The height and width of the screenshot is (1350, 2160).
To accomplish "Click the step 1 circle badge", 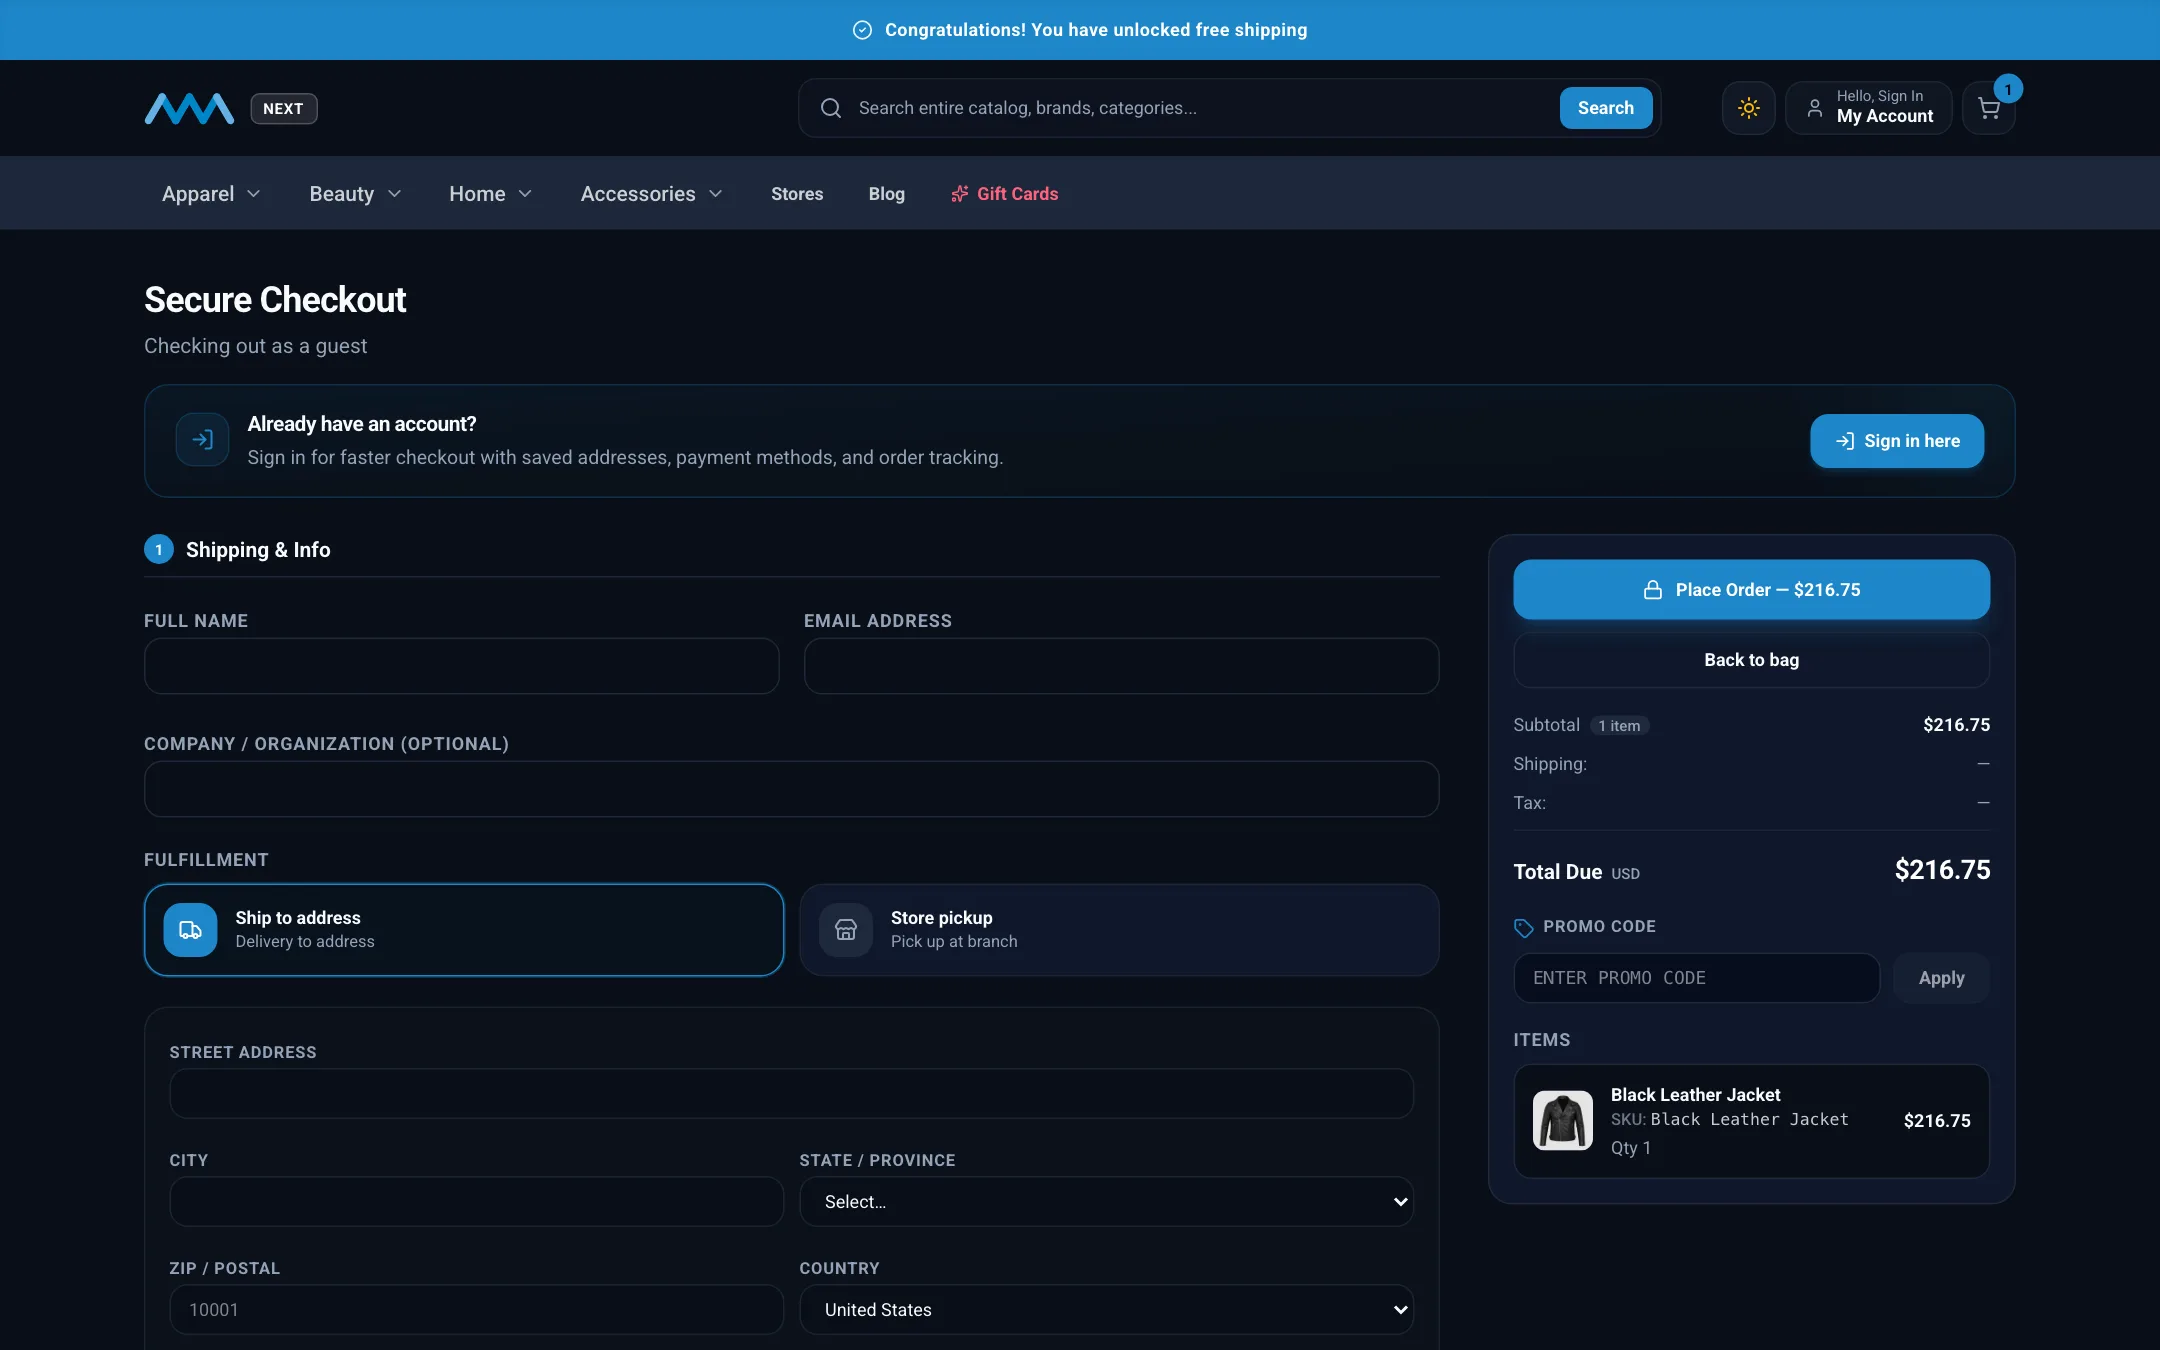I will point(159,549).
